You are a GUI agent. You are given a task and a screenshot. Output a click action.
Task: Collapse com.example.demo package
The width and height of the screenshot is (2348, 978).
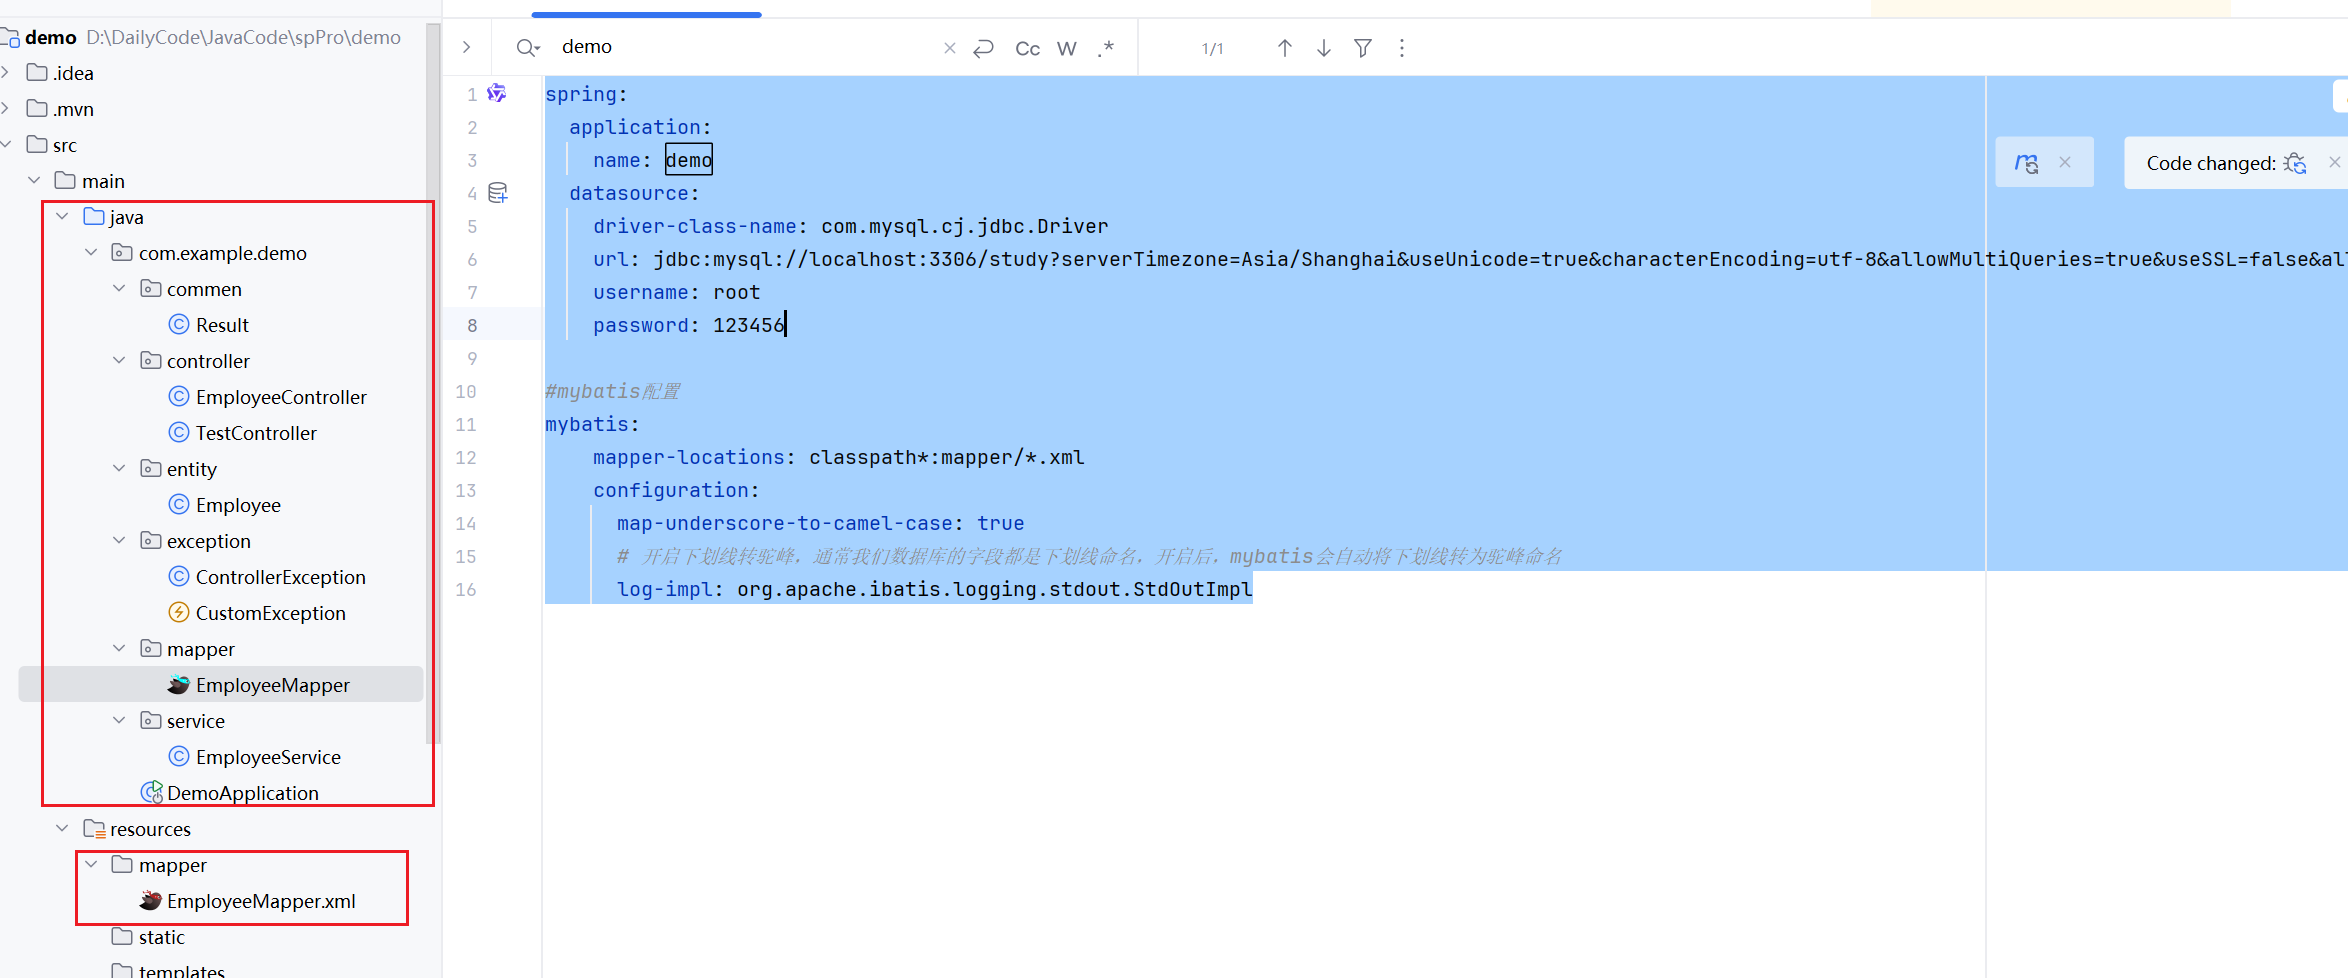pos(91,252)
